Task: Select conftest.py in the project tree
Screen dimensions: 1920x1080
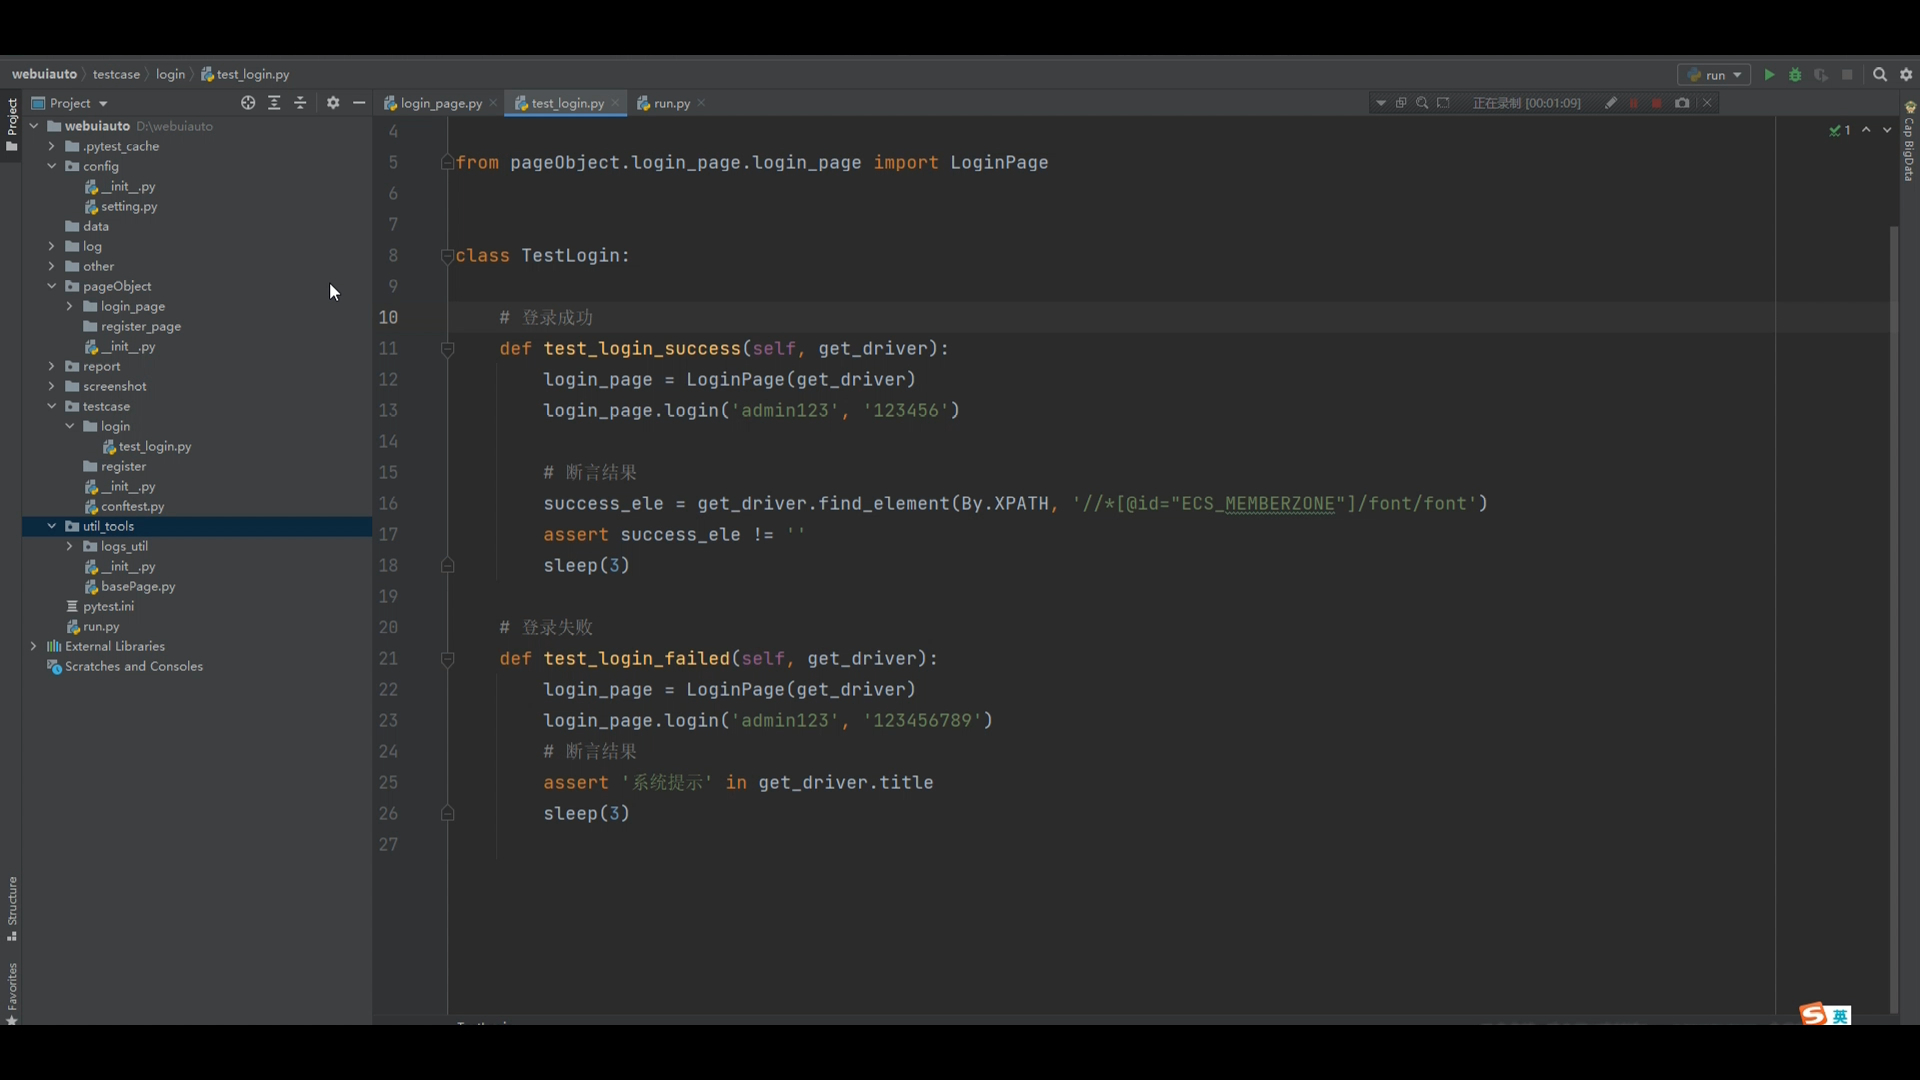Action: point(124,506)
